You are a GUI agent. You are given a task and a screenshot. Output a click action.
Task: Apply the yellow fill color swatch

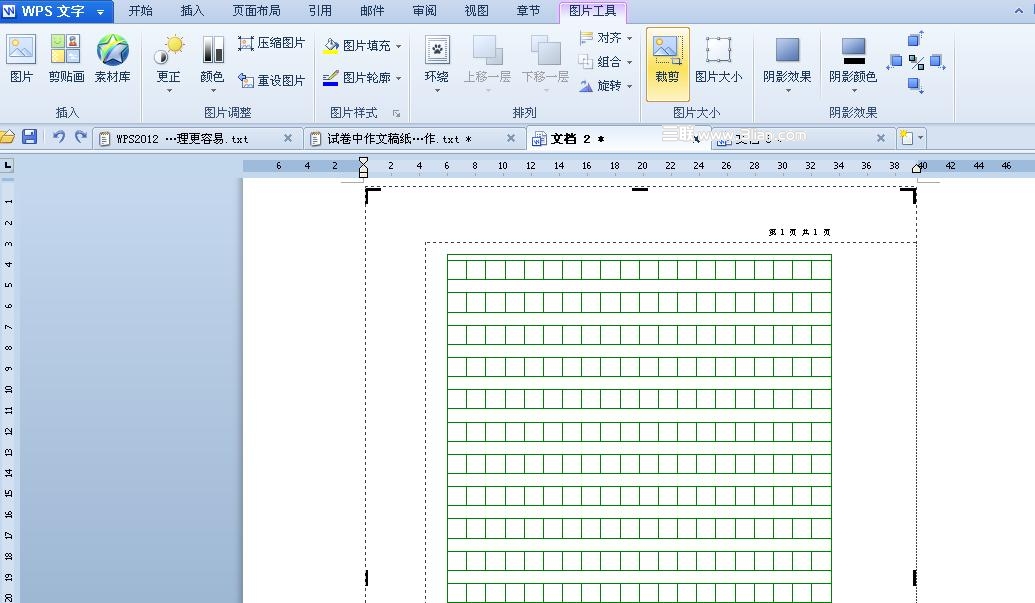331,52
